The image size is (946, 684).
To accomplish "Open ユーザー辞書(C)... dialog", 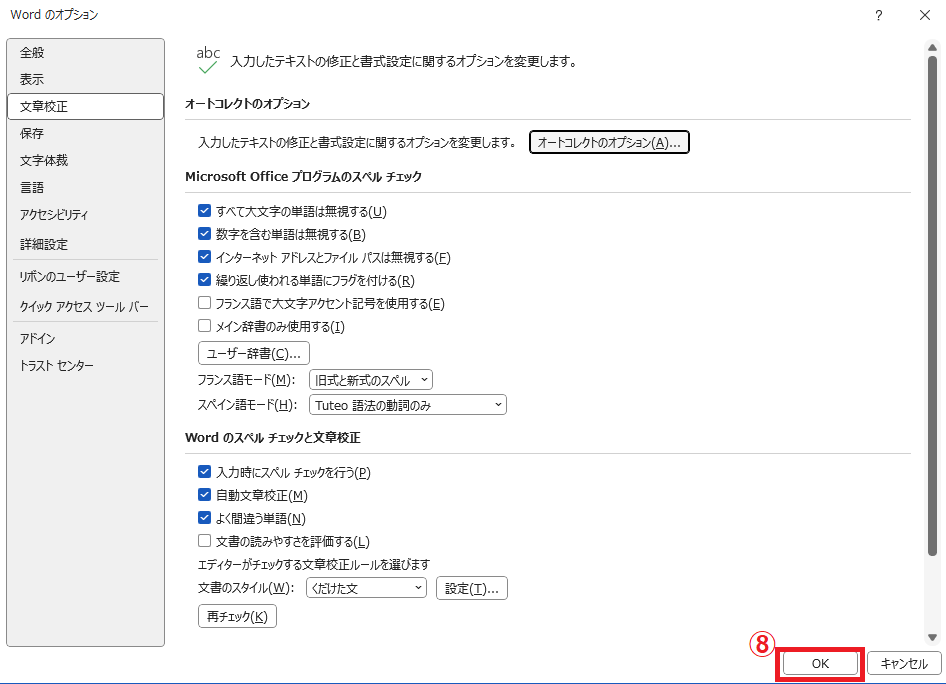I will tap(253, 353).
